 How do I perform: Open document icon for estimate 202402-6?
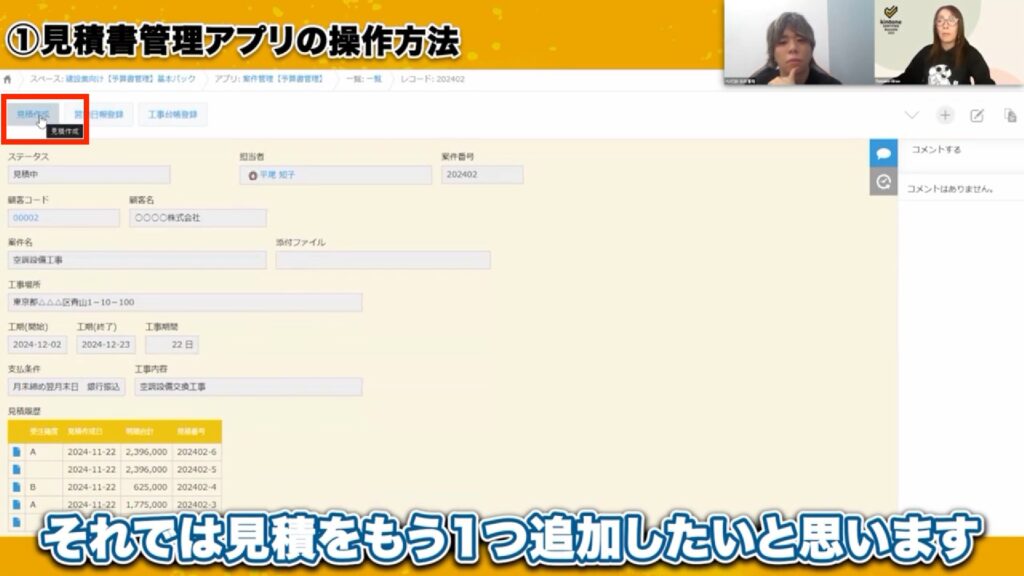16,452
